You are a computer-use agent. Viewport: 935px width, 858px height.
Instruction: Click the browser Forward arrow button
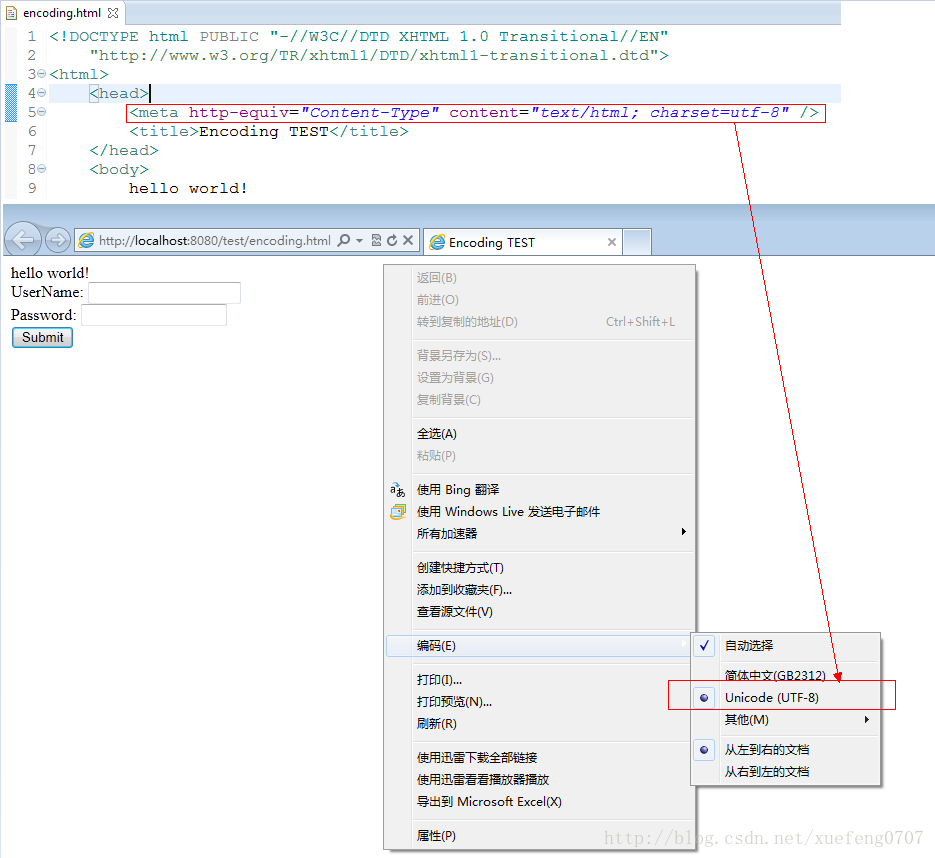[x=58, y=240]
